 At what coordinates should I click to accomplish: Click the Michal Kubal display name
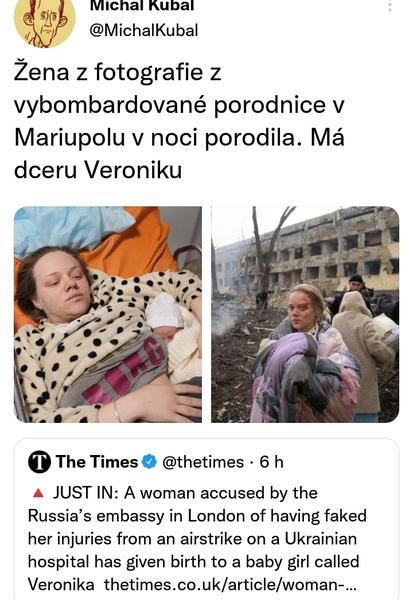click(142, 5)
